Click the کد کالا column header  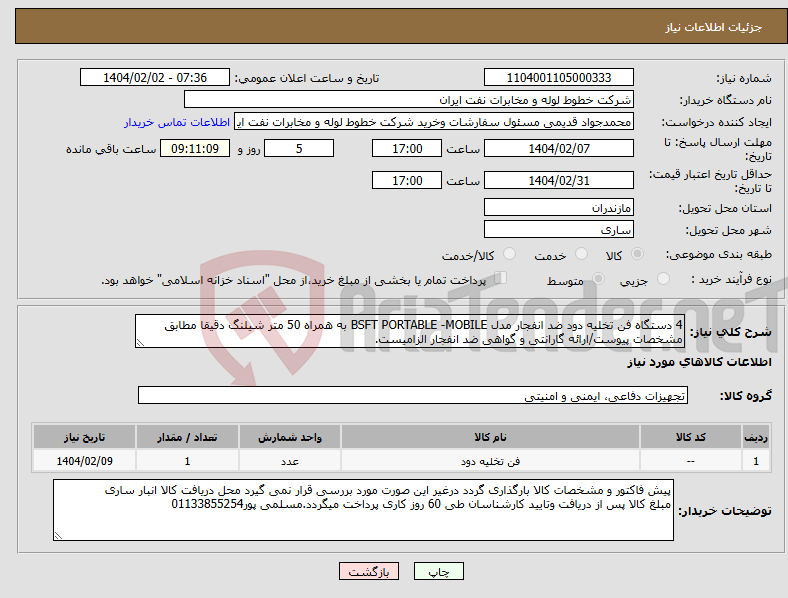click(691, 437)
